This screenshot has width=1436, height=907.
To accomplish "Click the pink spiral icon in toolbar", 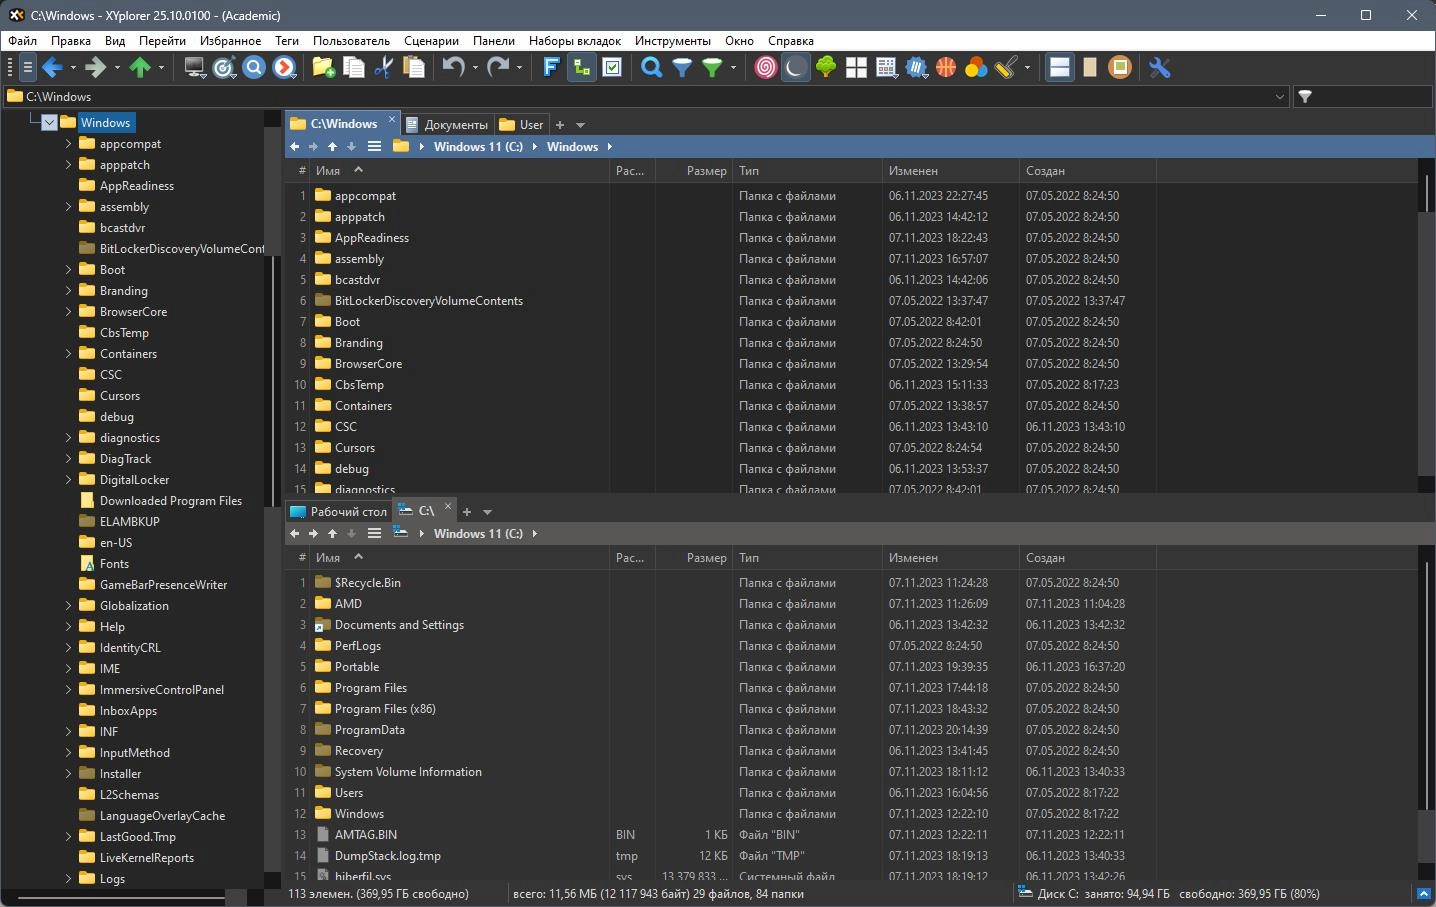I will [x=765, y=68].
